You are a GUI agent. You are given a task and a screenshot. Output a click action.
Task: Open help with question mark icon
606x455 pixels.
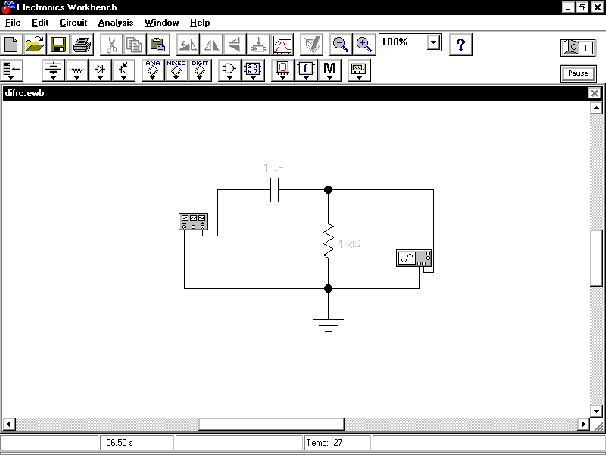(x=461, y=44)
